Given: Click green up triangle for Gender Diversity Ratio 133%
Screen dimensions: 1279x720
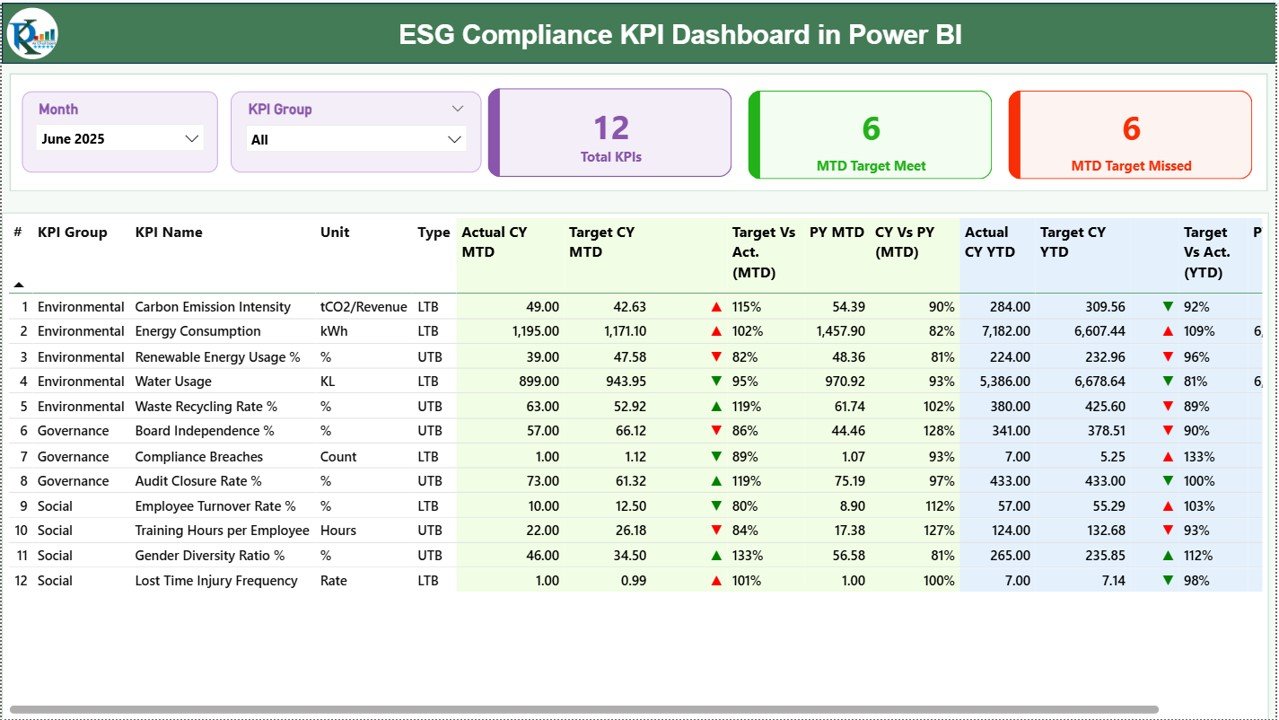Looking at the screenshot, I should [714, 555].
